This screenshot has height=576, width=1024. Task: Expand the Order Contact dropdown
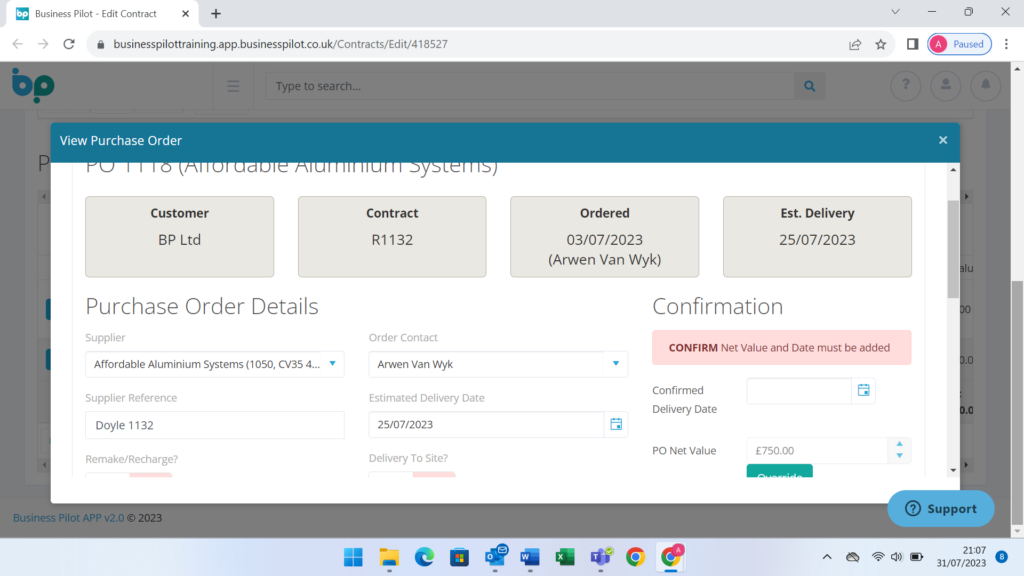coord(615,364)
